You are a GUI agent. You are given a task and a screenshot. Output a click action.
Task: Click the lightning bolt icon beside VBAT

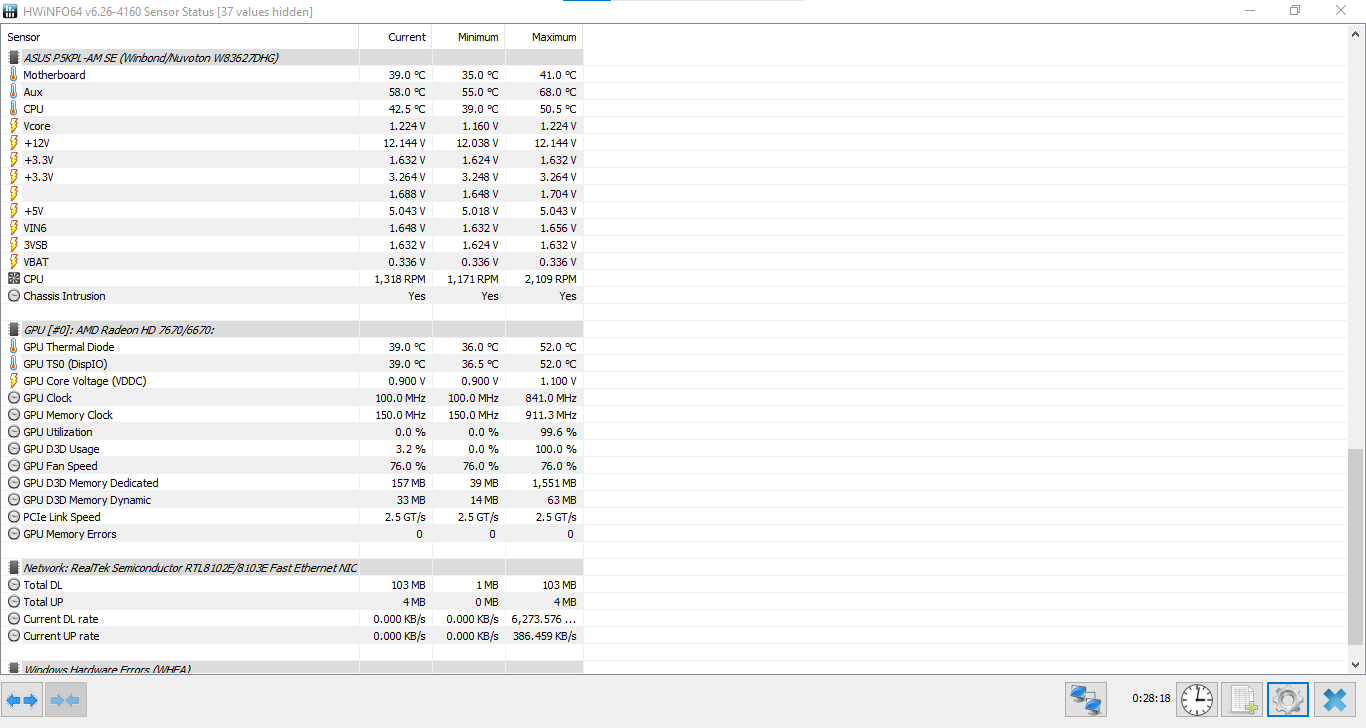click(14, 262)
